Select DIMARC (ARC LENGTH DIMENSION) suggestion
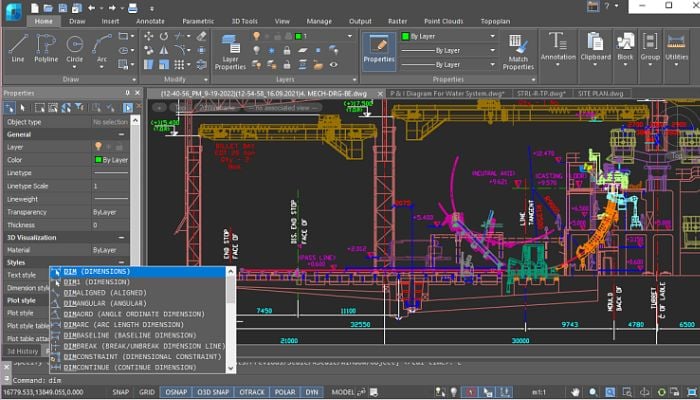Screen dimensions: 700x400 [x=138, y=325]
